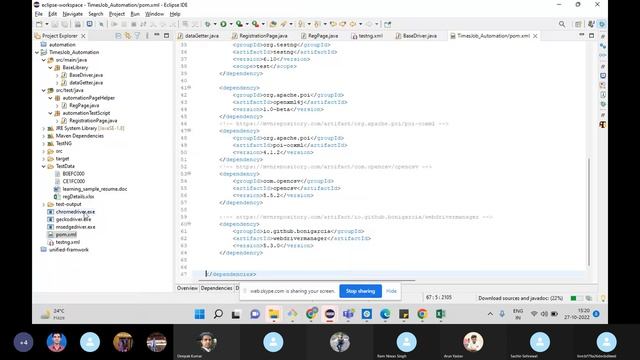Open the Window menu
The height and width of the screenshot is (360, 640).
(x=154, y=14)
